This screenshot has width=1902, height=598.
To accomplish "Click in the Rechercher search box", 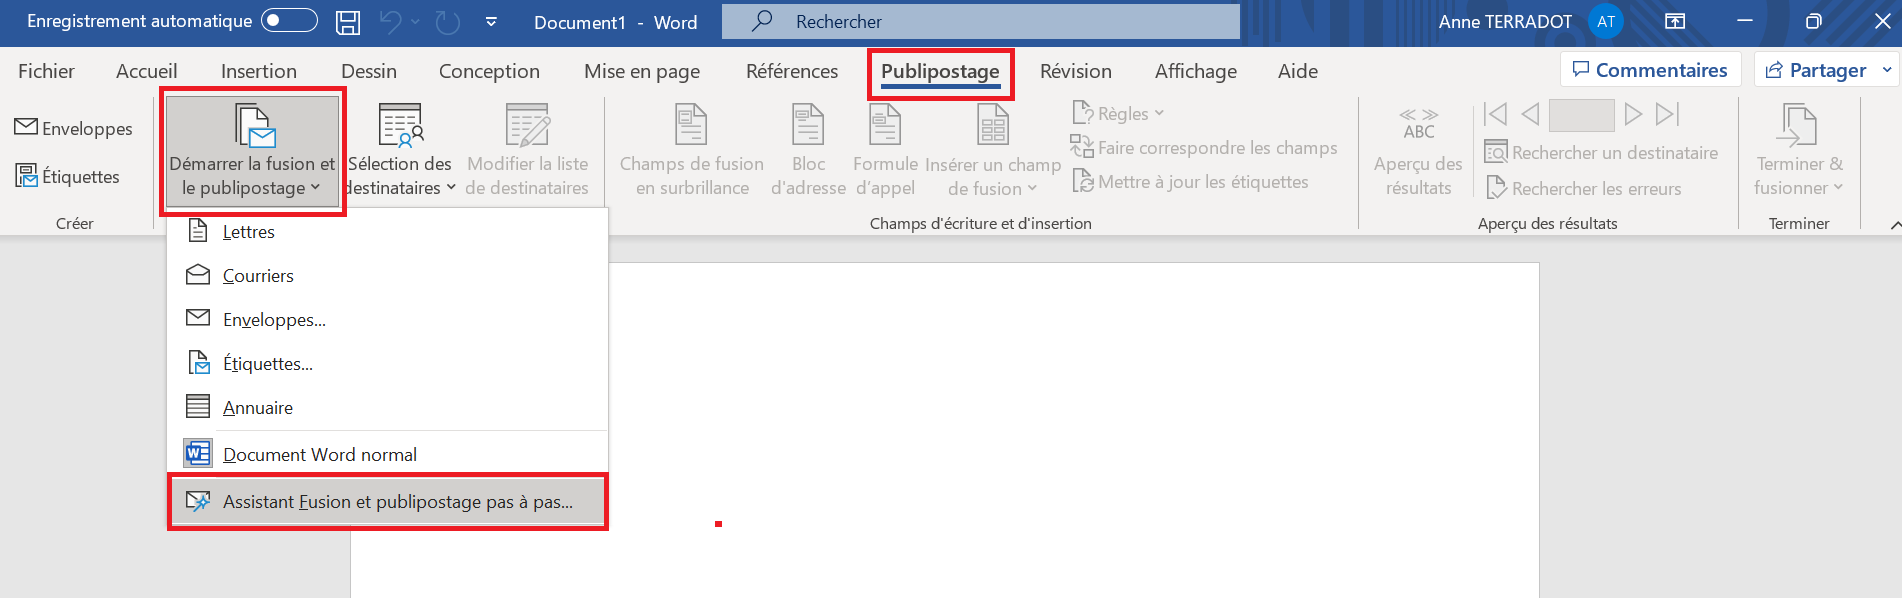I will (x=980, y=21).
